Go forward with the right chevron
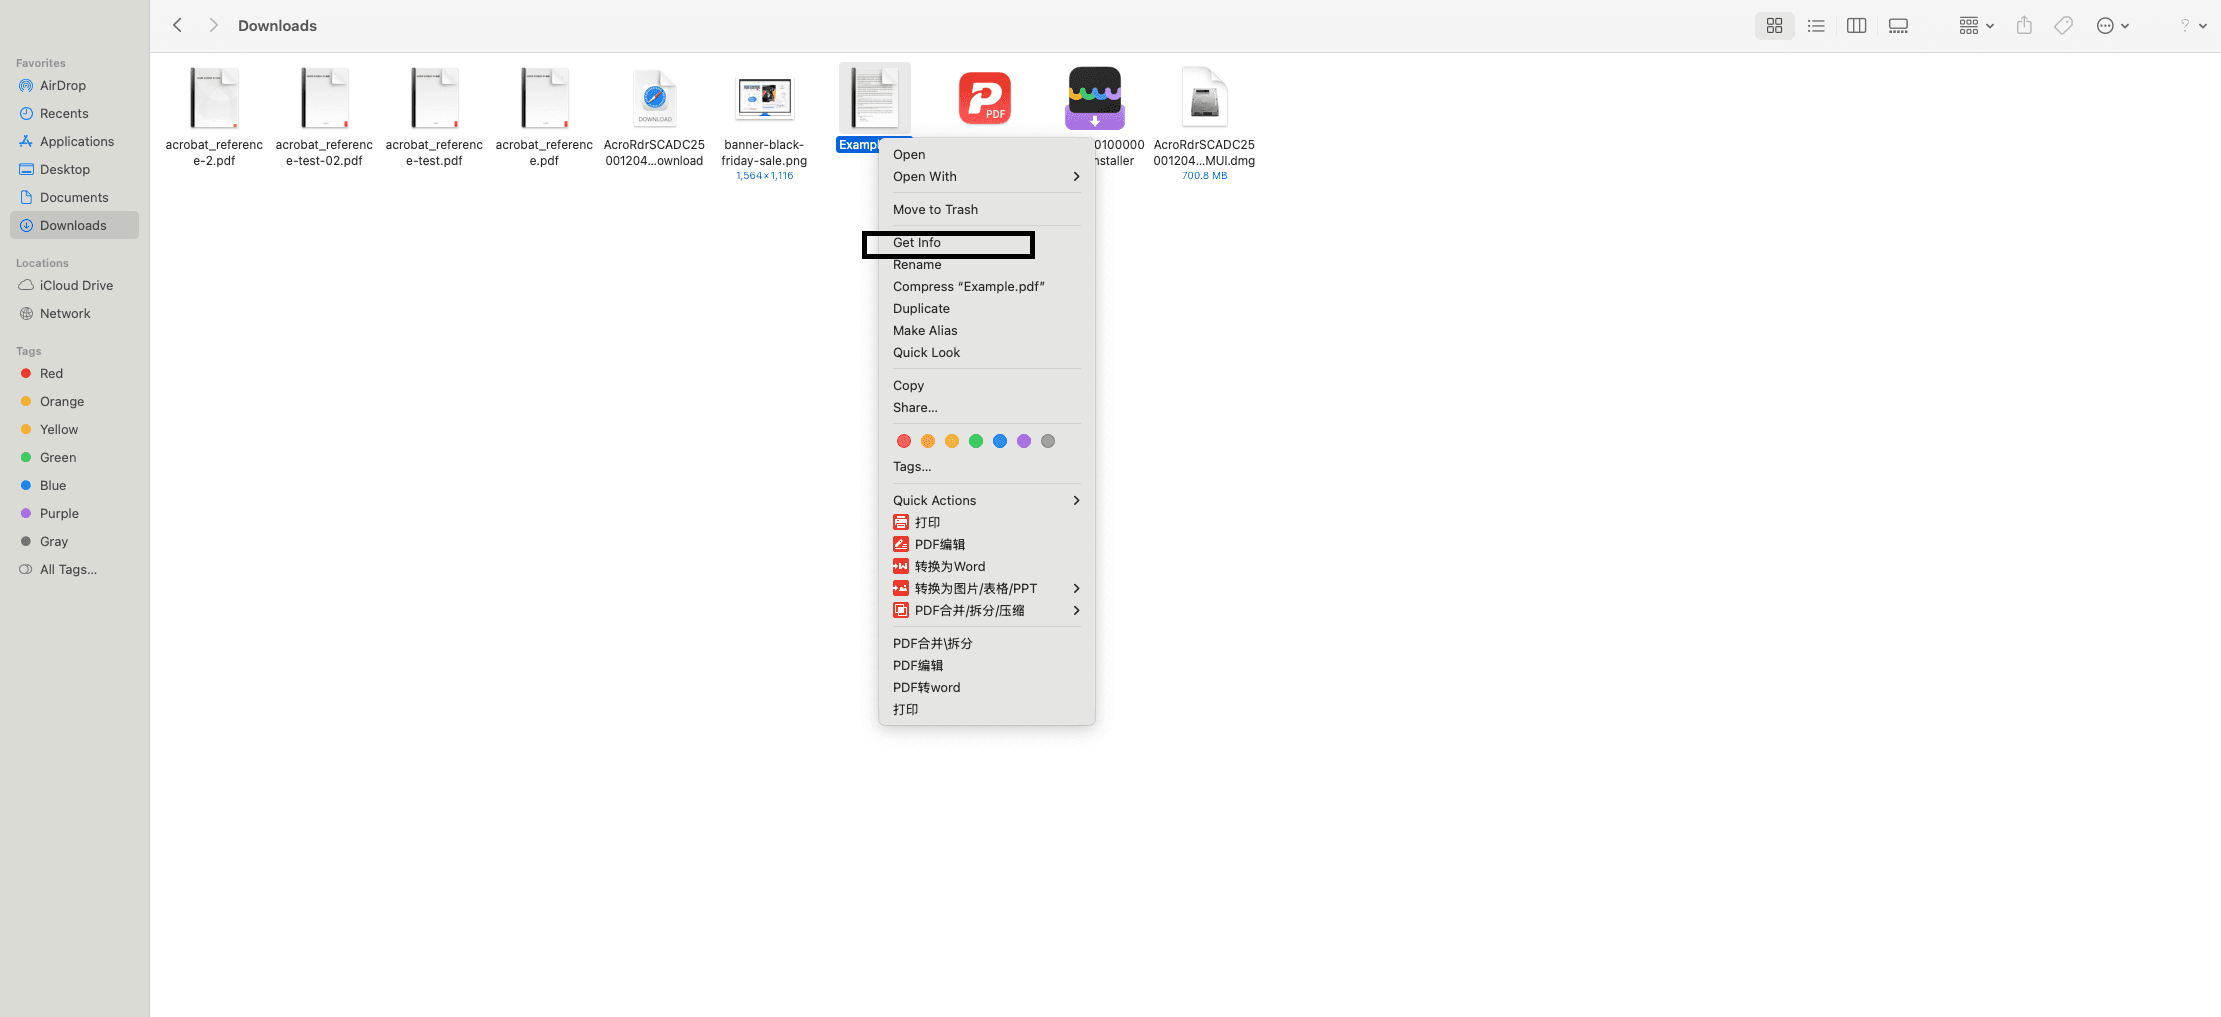Image resolution: width=2221 pixels, height=1017 pixels. (213, 25)
